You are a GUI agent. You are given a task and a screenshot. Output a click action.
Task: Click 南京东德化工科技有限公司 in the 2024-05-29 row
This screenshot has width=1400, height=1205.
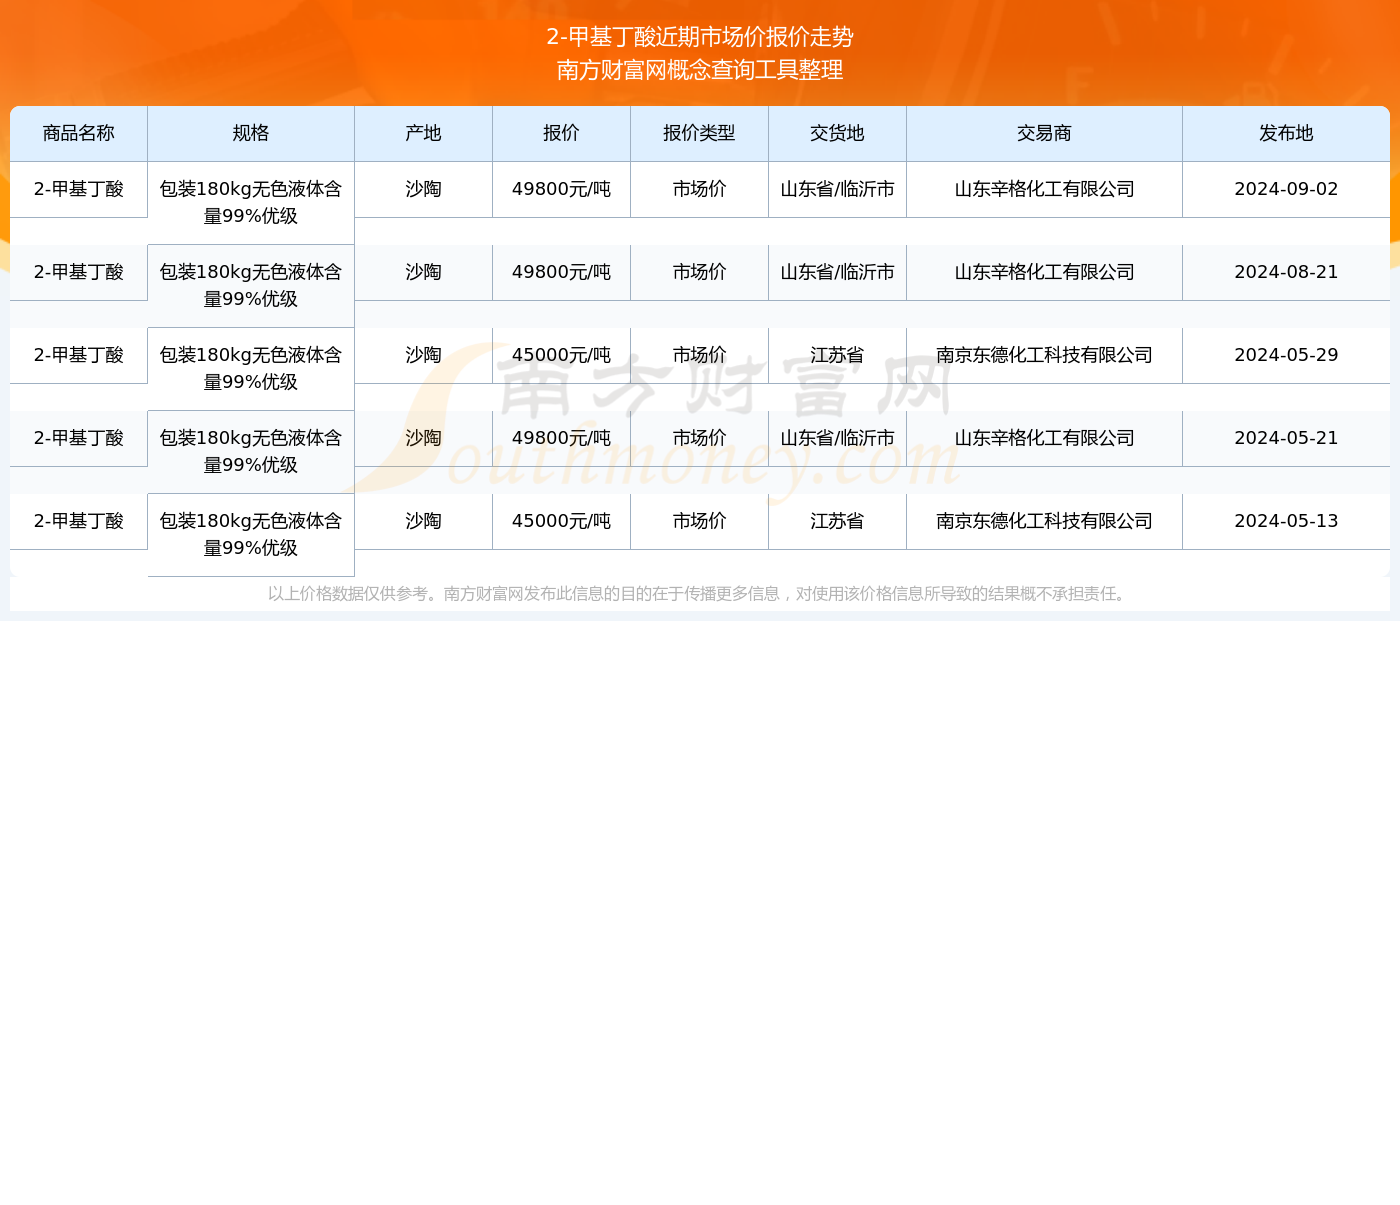click(x=1045, y=355)
